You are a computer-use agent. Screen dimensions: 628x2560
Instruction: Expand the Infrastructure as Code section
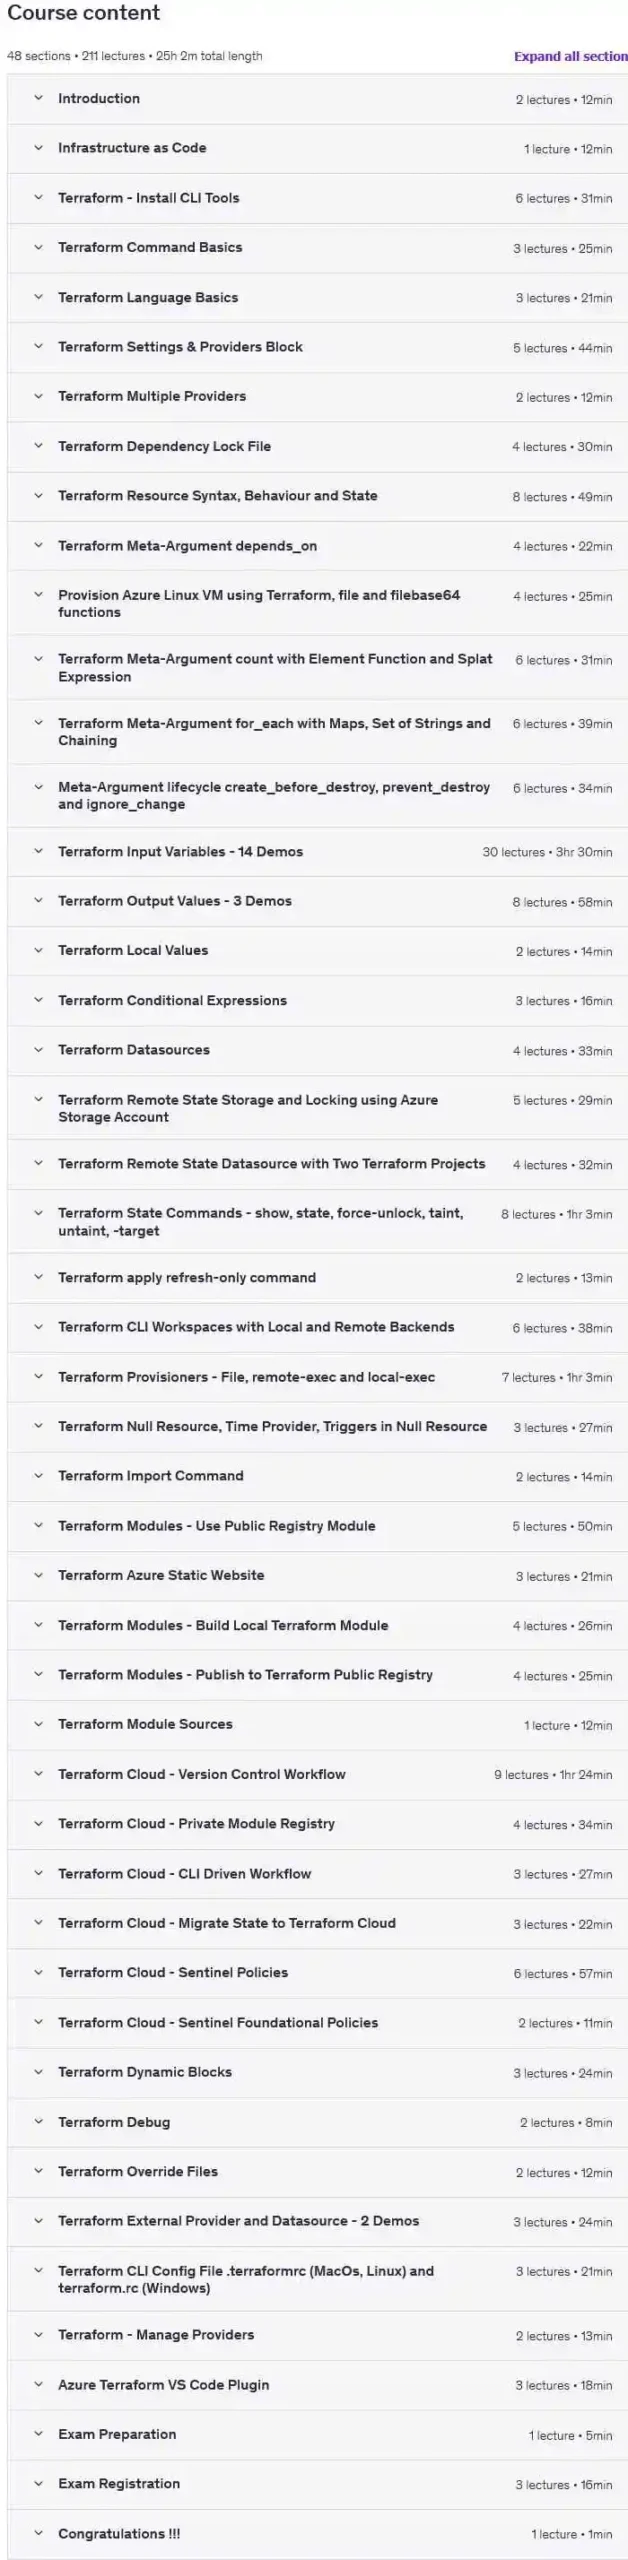click(x=133, y=148)
